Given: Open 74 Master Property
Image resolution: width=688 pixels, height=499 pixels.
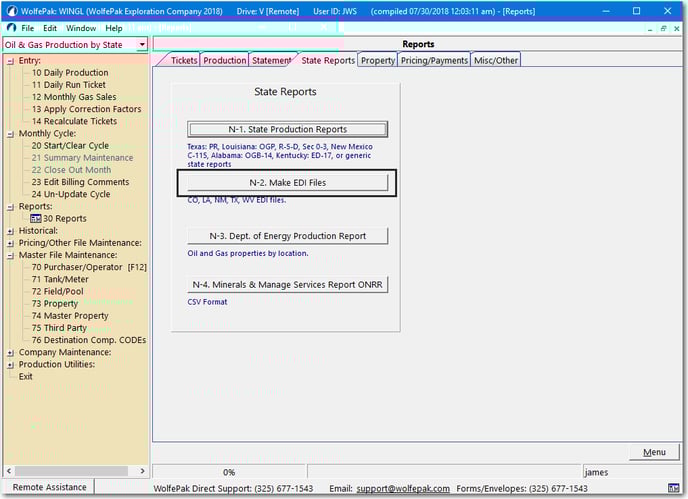Looking at the screenshot, I should click(x=70, y=316).
